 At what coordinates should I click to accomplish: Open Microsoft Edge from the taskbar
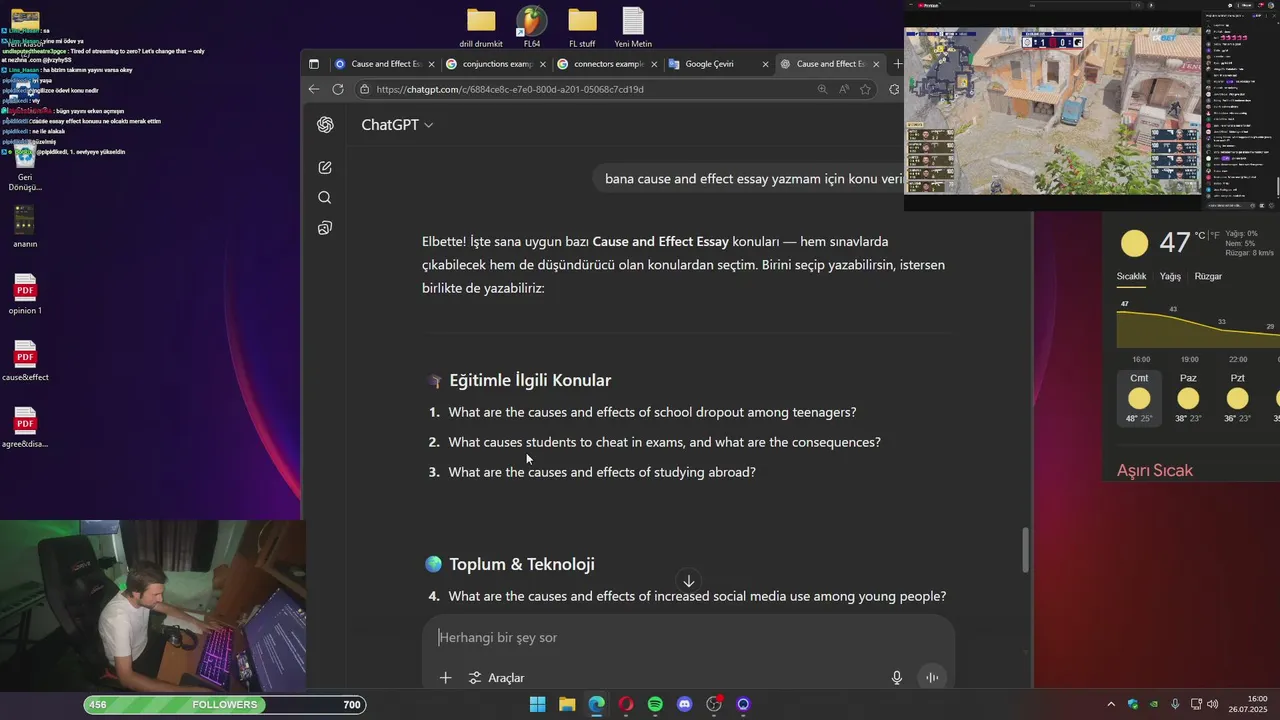[x=597, y=704]
